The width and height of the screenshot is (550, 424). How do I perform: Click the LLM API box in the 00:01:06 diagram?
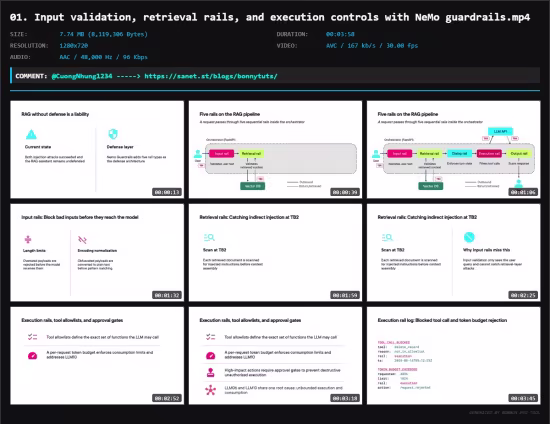500,132
